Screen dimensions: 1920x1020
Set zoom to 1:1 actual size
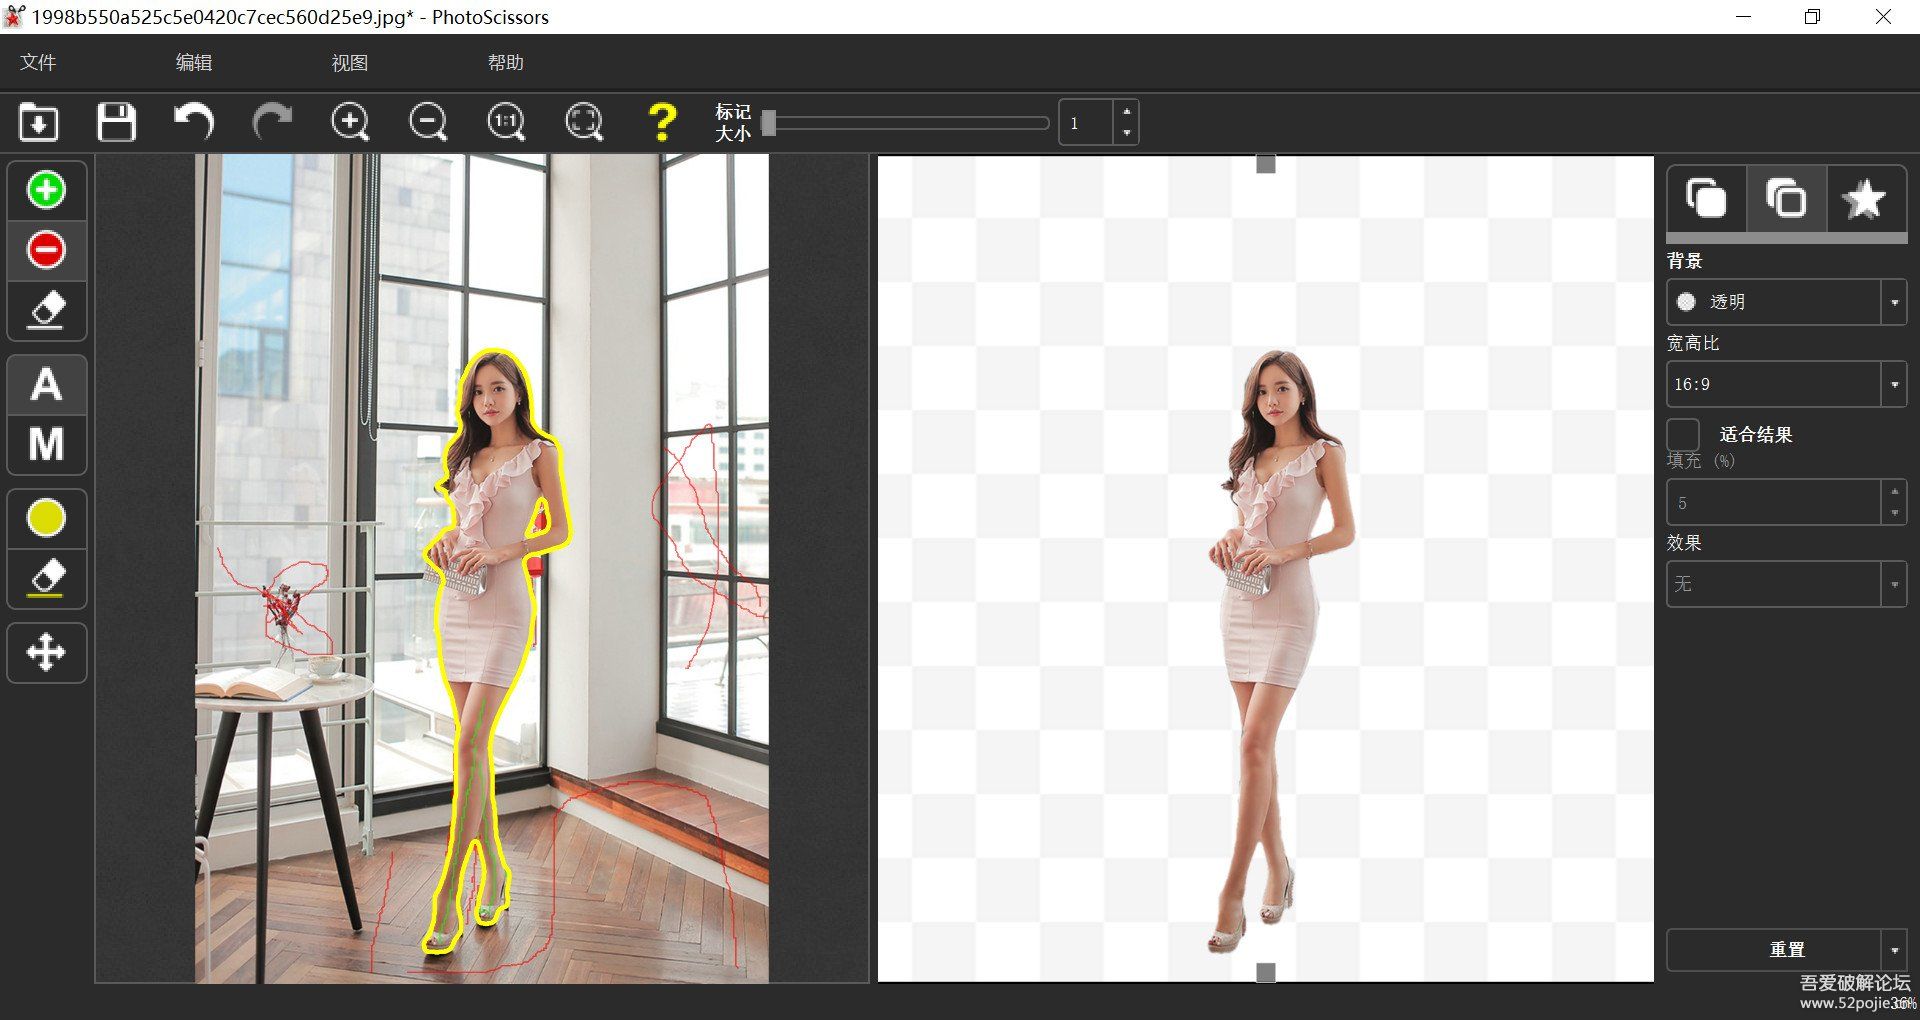click(x=506, y=123)
